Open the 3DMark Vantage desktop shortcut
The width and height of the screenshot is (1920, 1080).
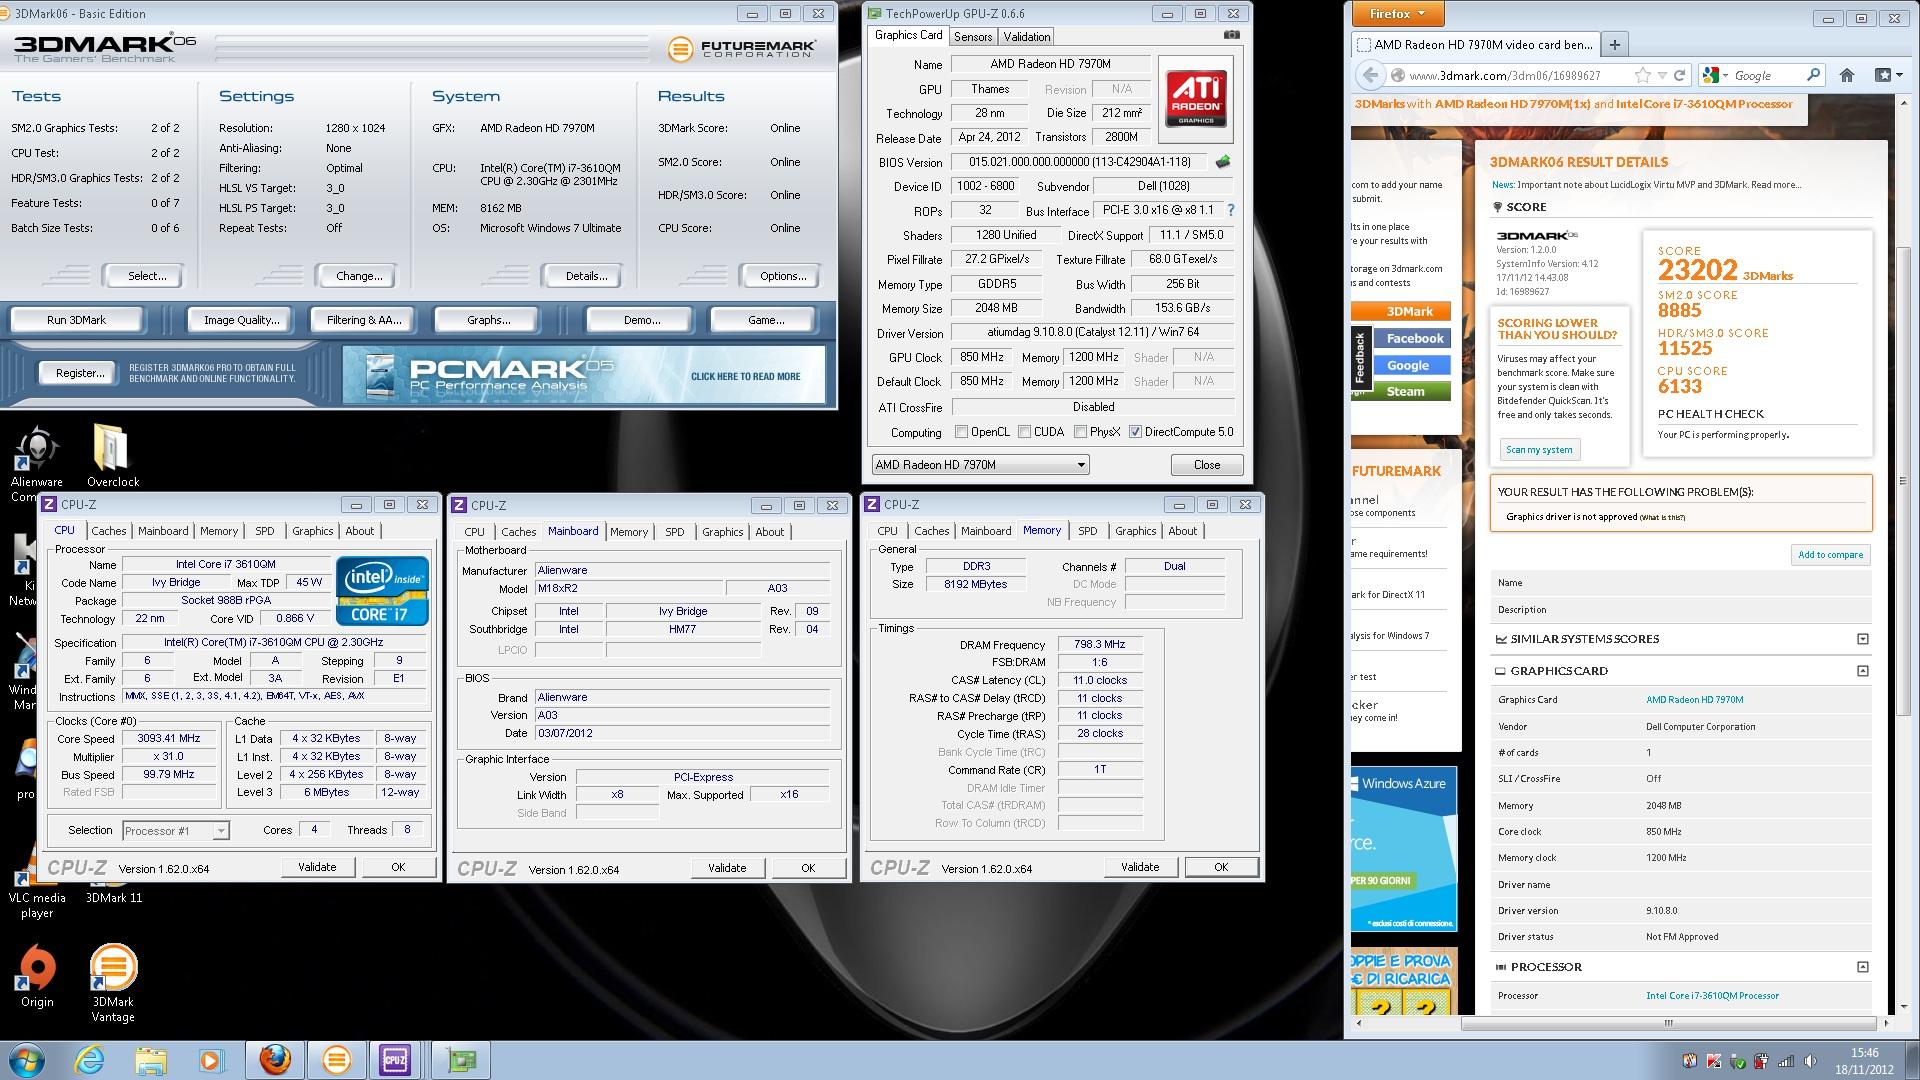(113, 983)
